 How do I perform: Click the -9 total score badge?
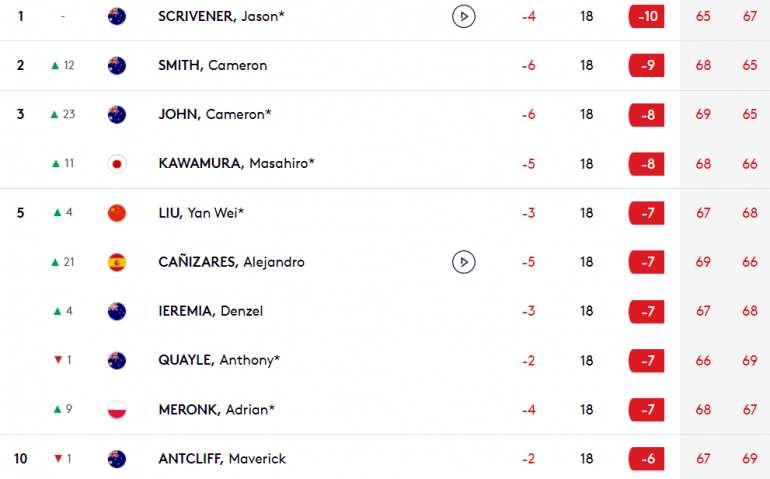tap(646, 65)
